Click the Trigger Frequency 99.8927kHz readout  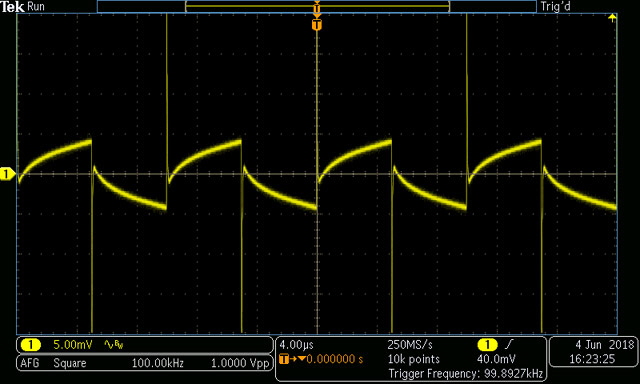(466, 373)
